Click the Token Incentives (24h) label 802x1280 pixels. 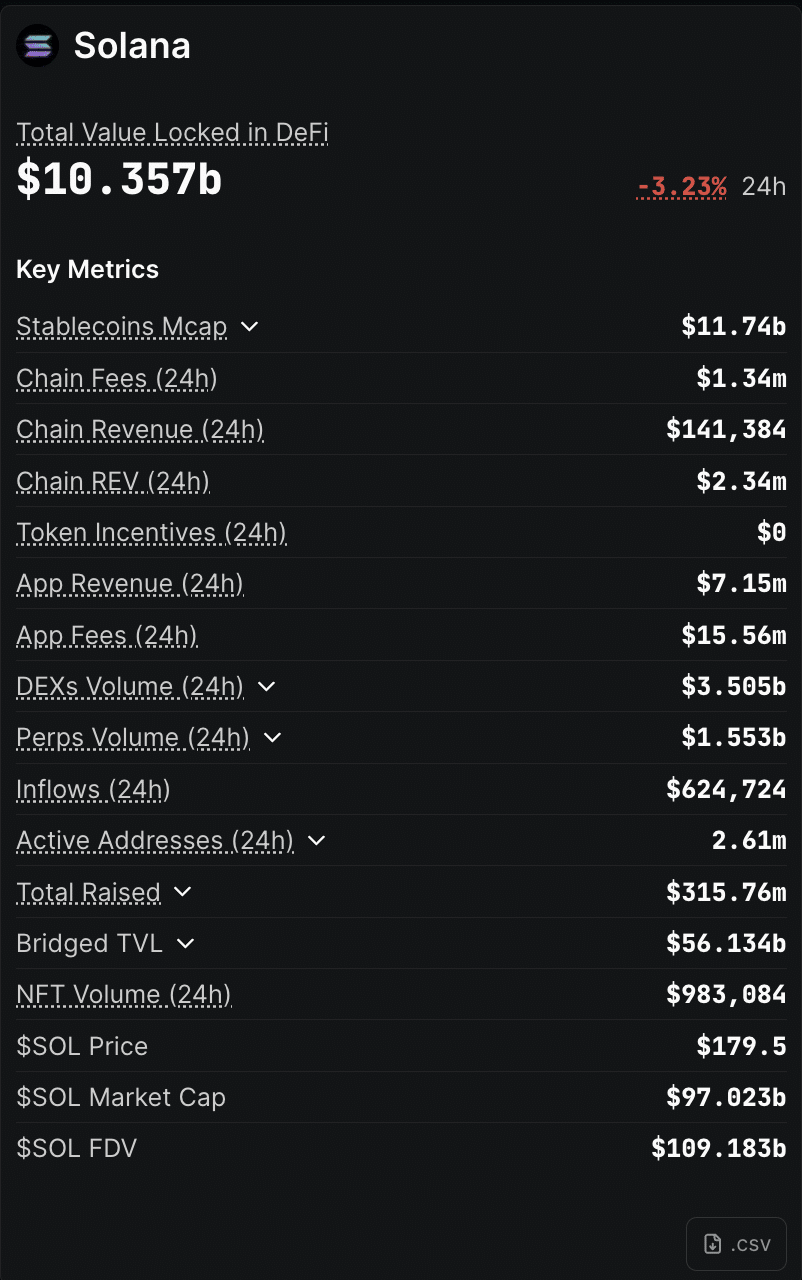(x=151, y=533)
